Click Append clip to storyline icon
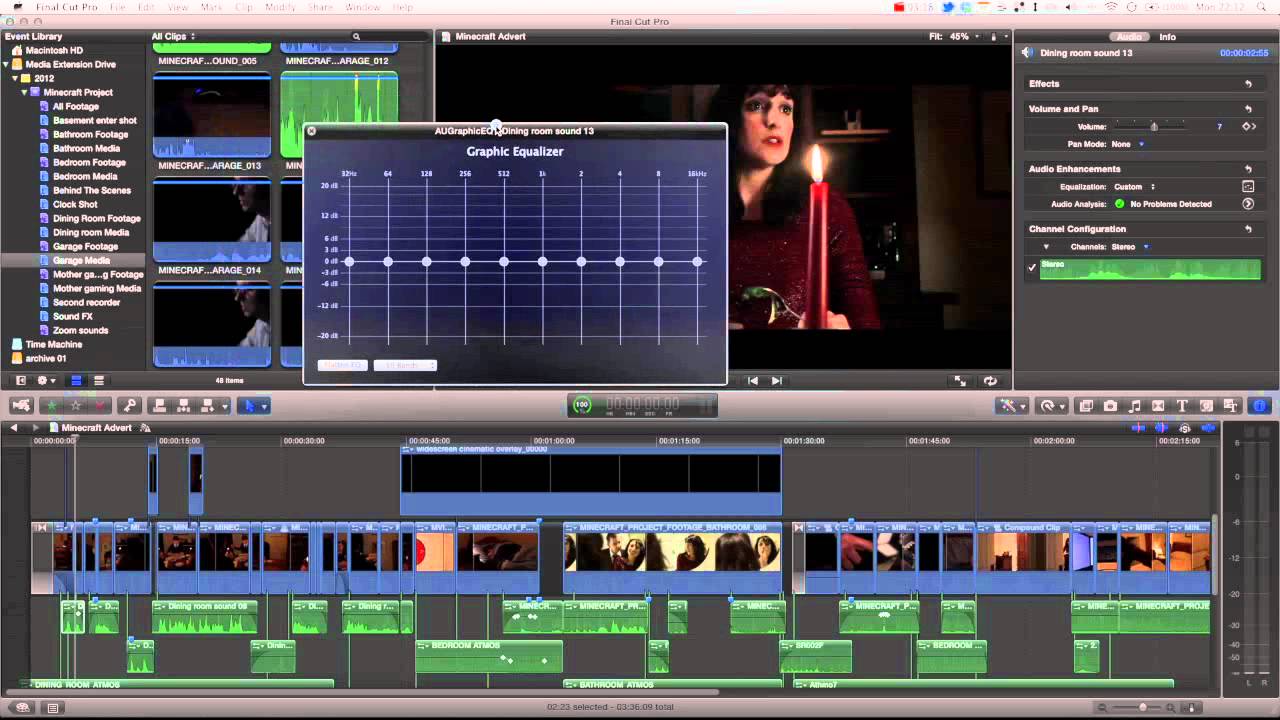 pos(208,405)
